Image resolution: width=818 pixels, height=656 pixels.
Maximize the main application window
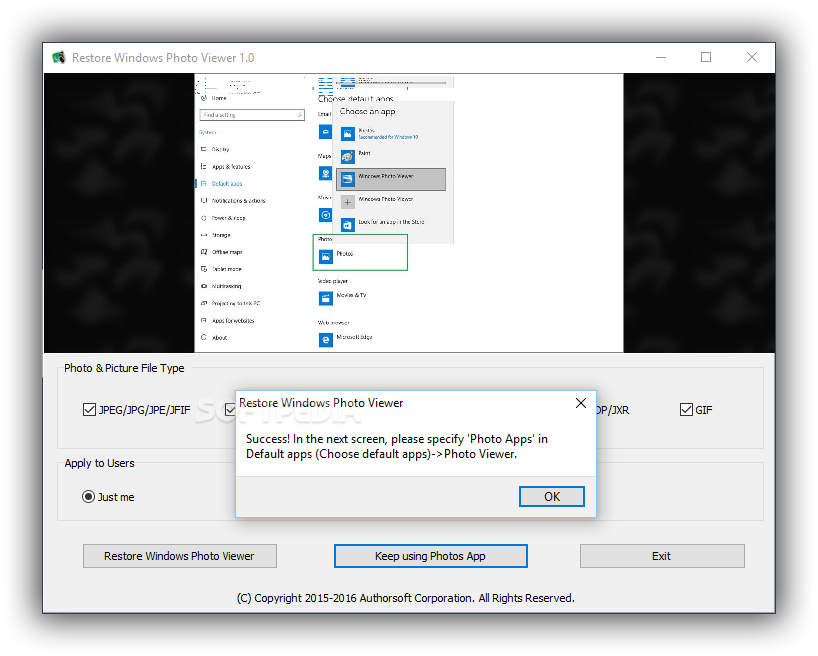coord(706,57)
